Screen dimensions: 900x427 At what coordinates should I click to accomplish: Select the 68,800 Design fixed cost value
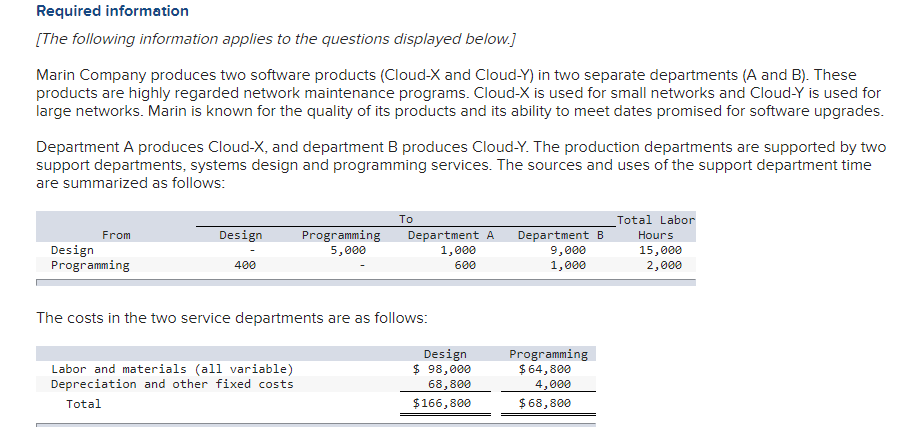point(449,384)
